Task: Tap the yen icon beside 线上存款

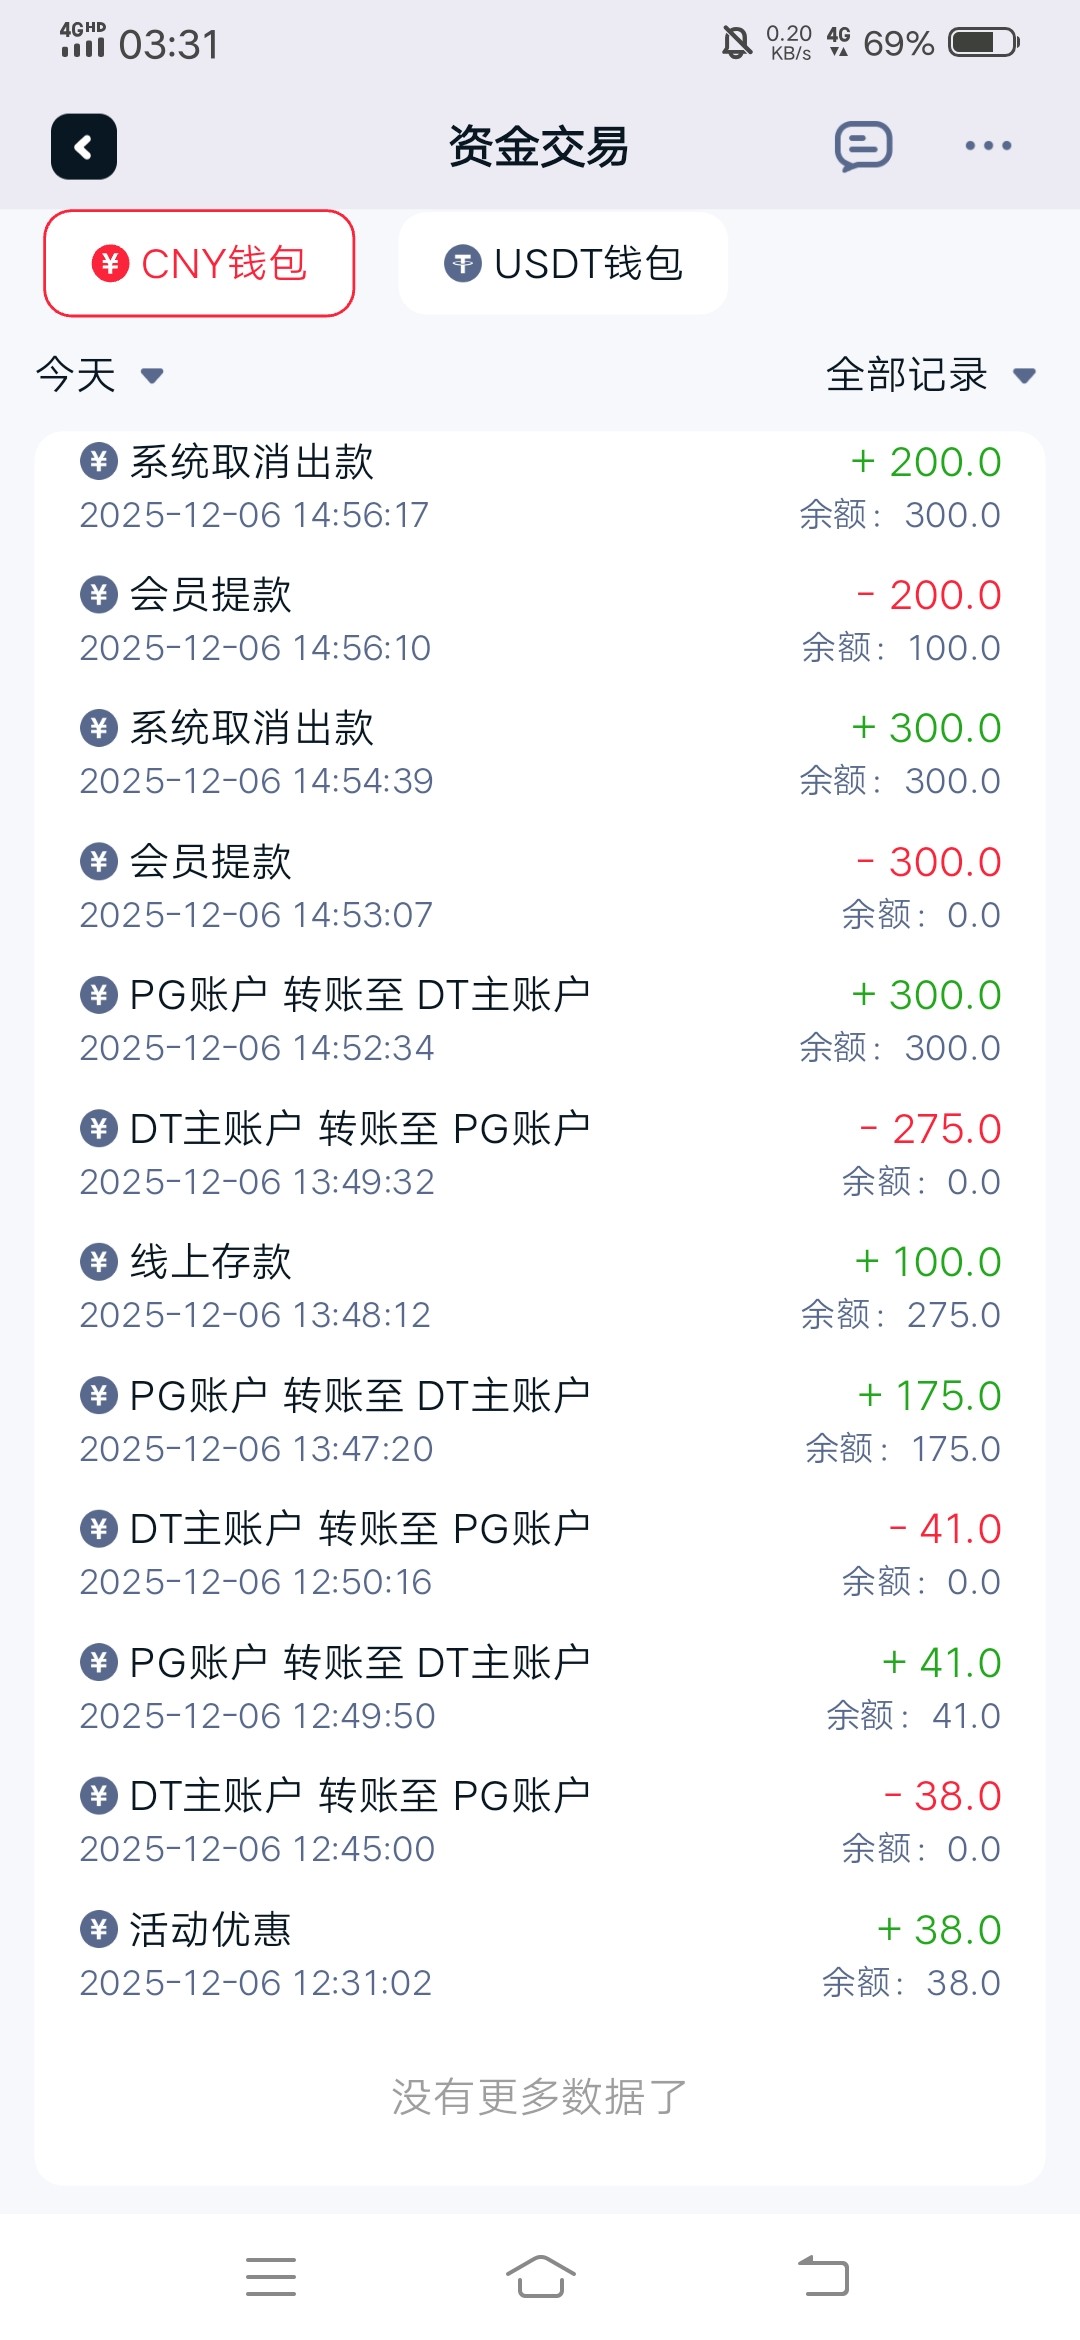Action: (98, 1262)
